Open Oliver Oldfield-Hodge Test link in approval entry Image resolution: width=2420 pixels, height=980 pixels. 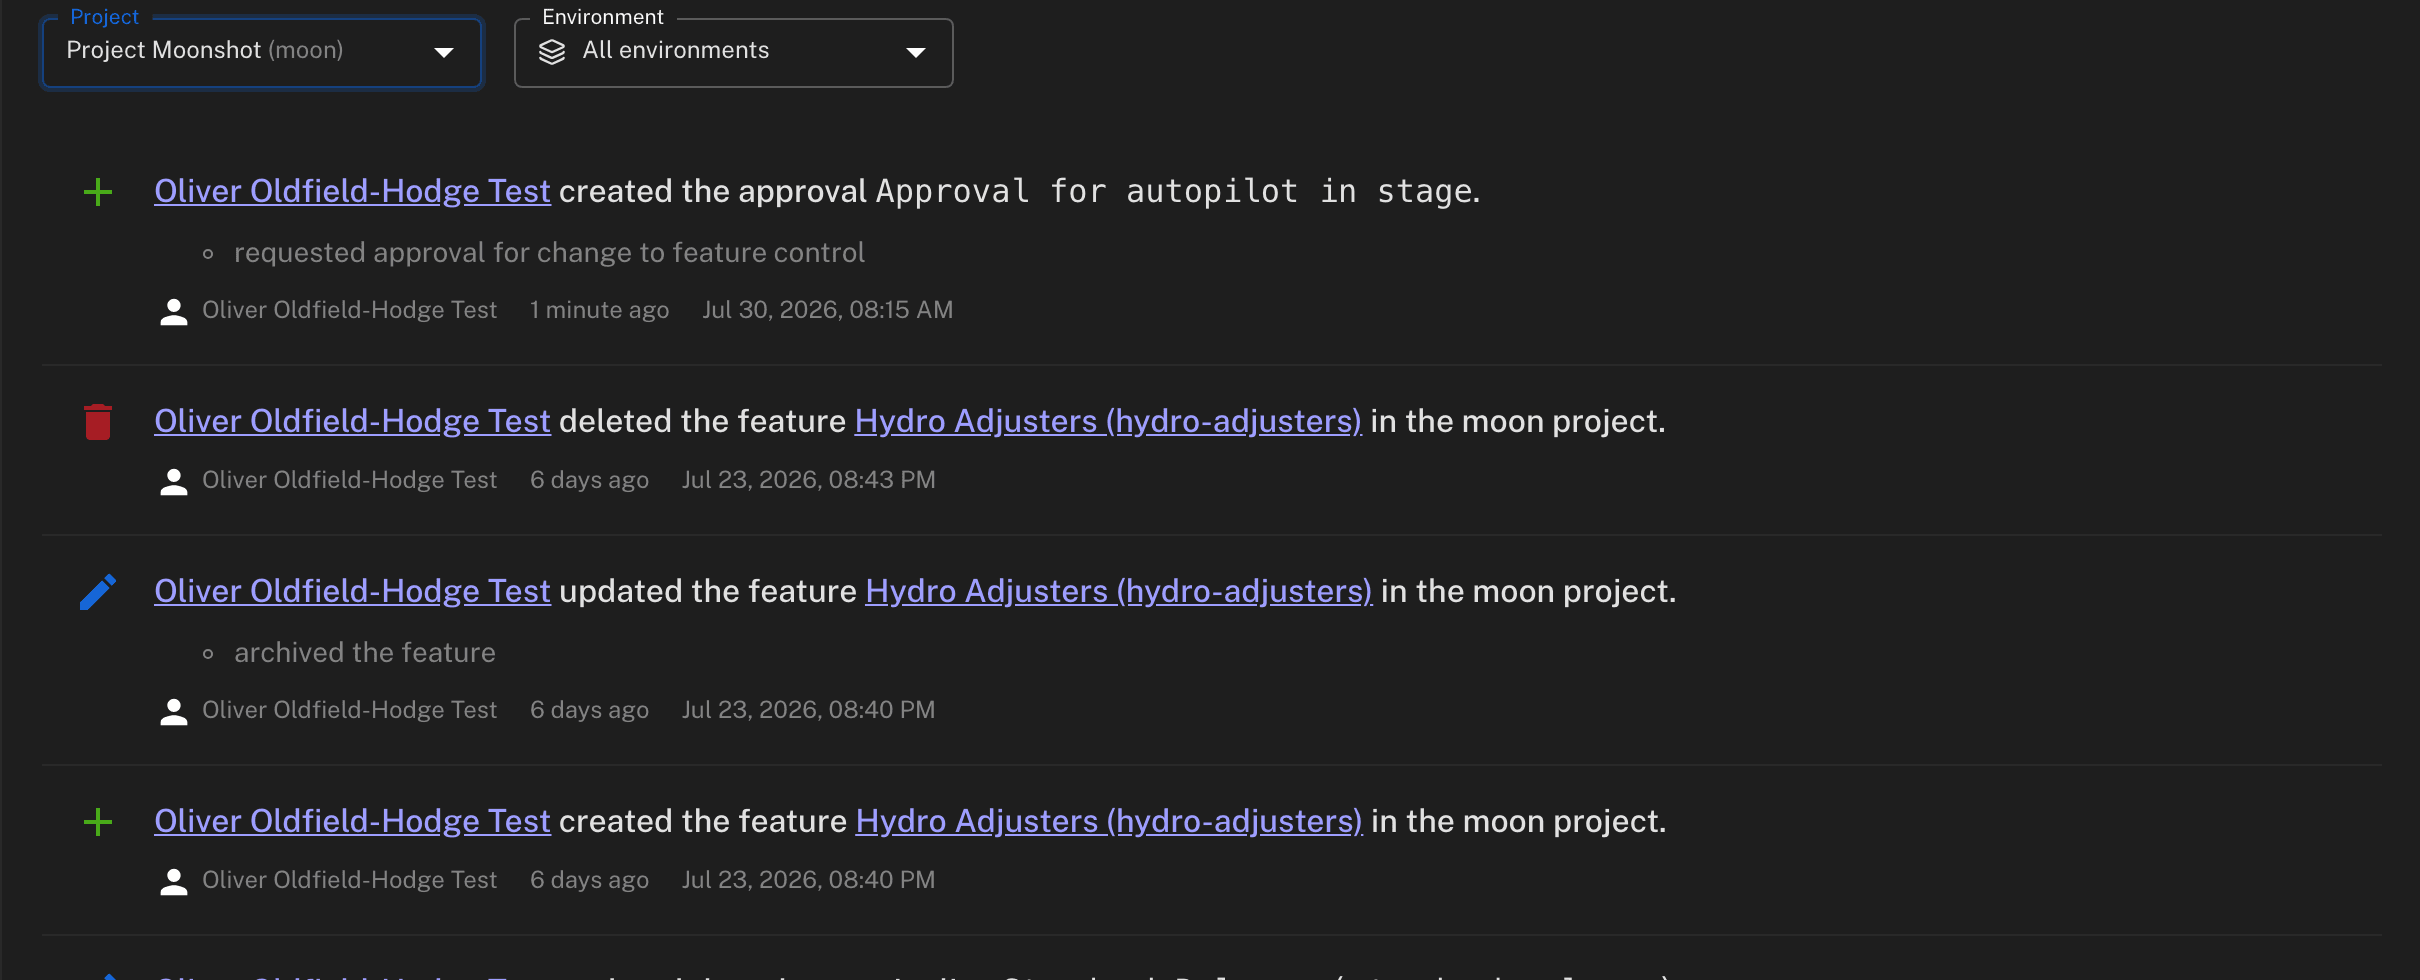pos(352,191)
